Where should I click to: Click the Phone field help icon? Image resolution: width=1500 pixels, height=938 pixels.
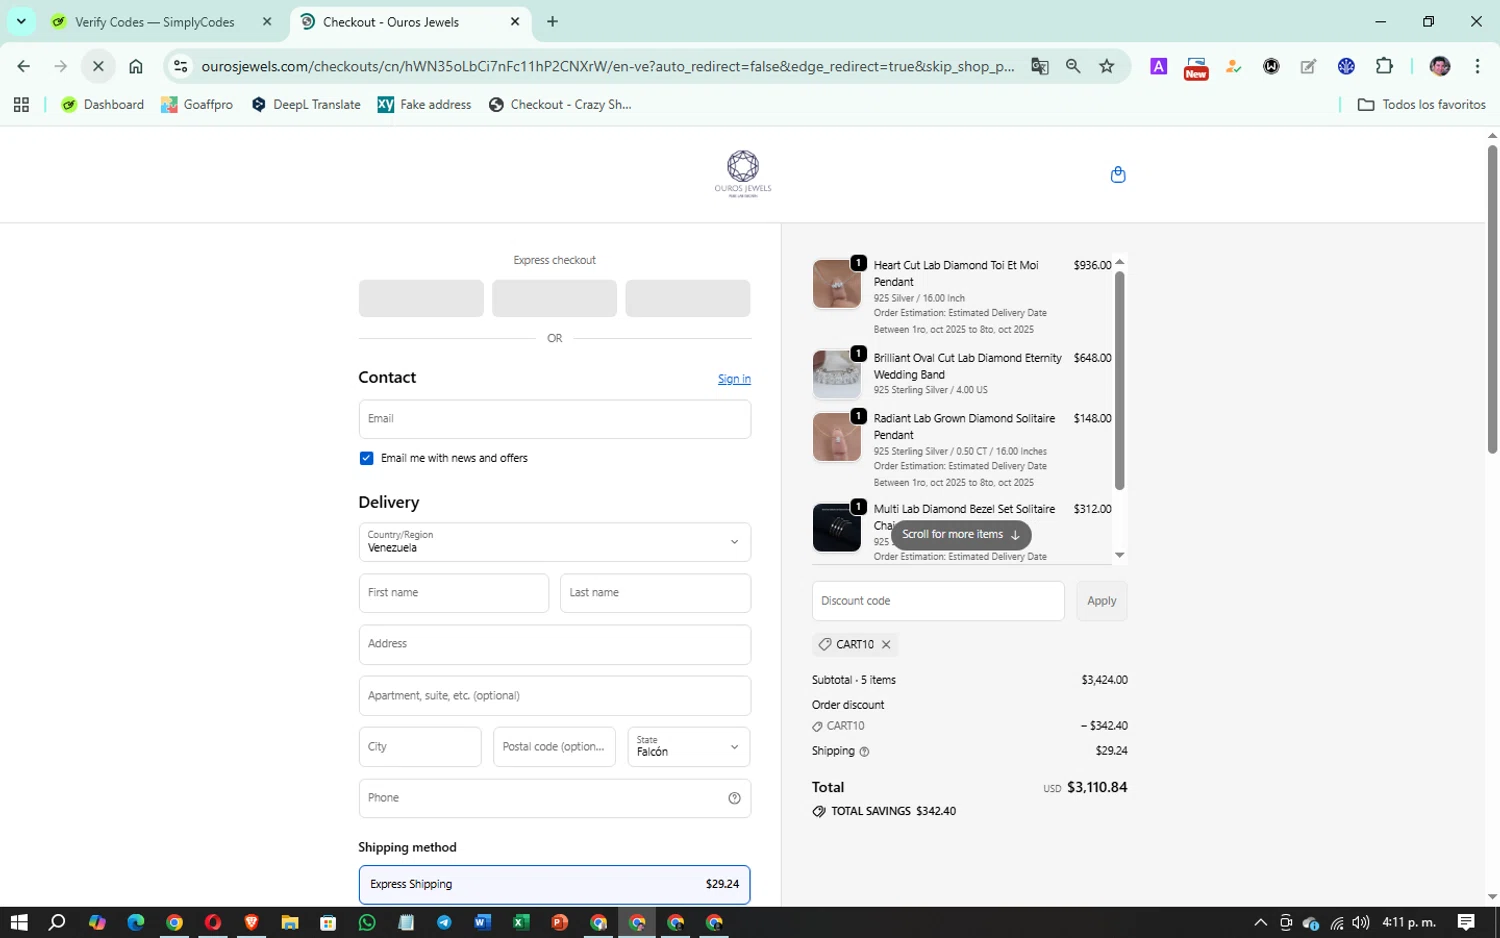[x=734, y=798]
